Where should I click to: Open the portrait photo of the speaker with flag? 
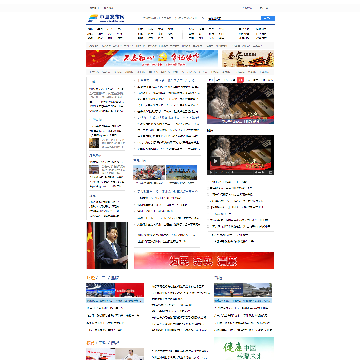pos(107,245)
